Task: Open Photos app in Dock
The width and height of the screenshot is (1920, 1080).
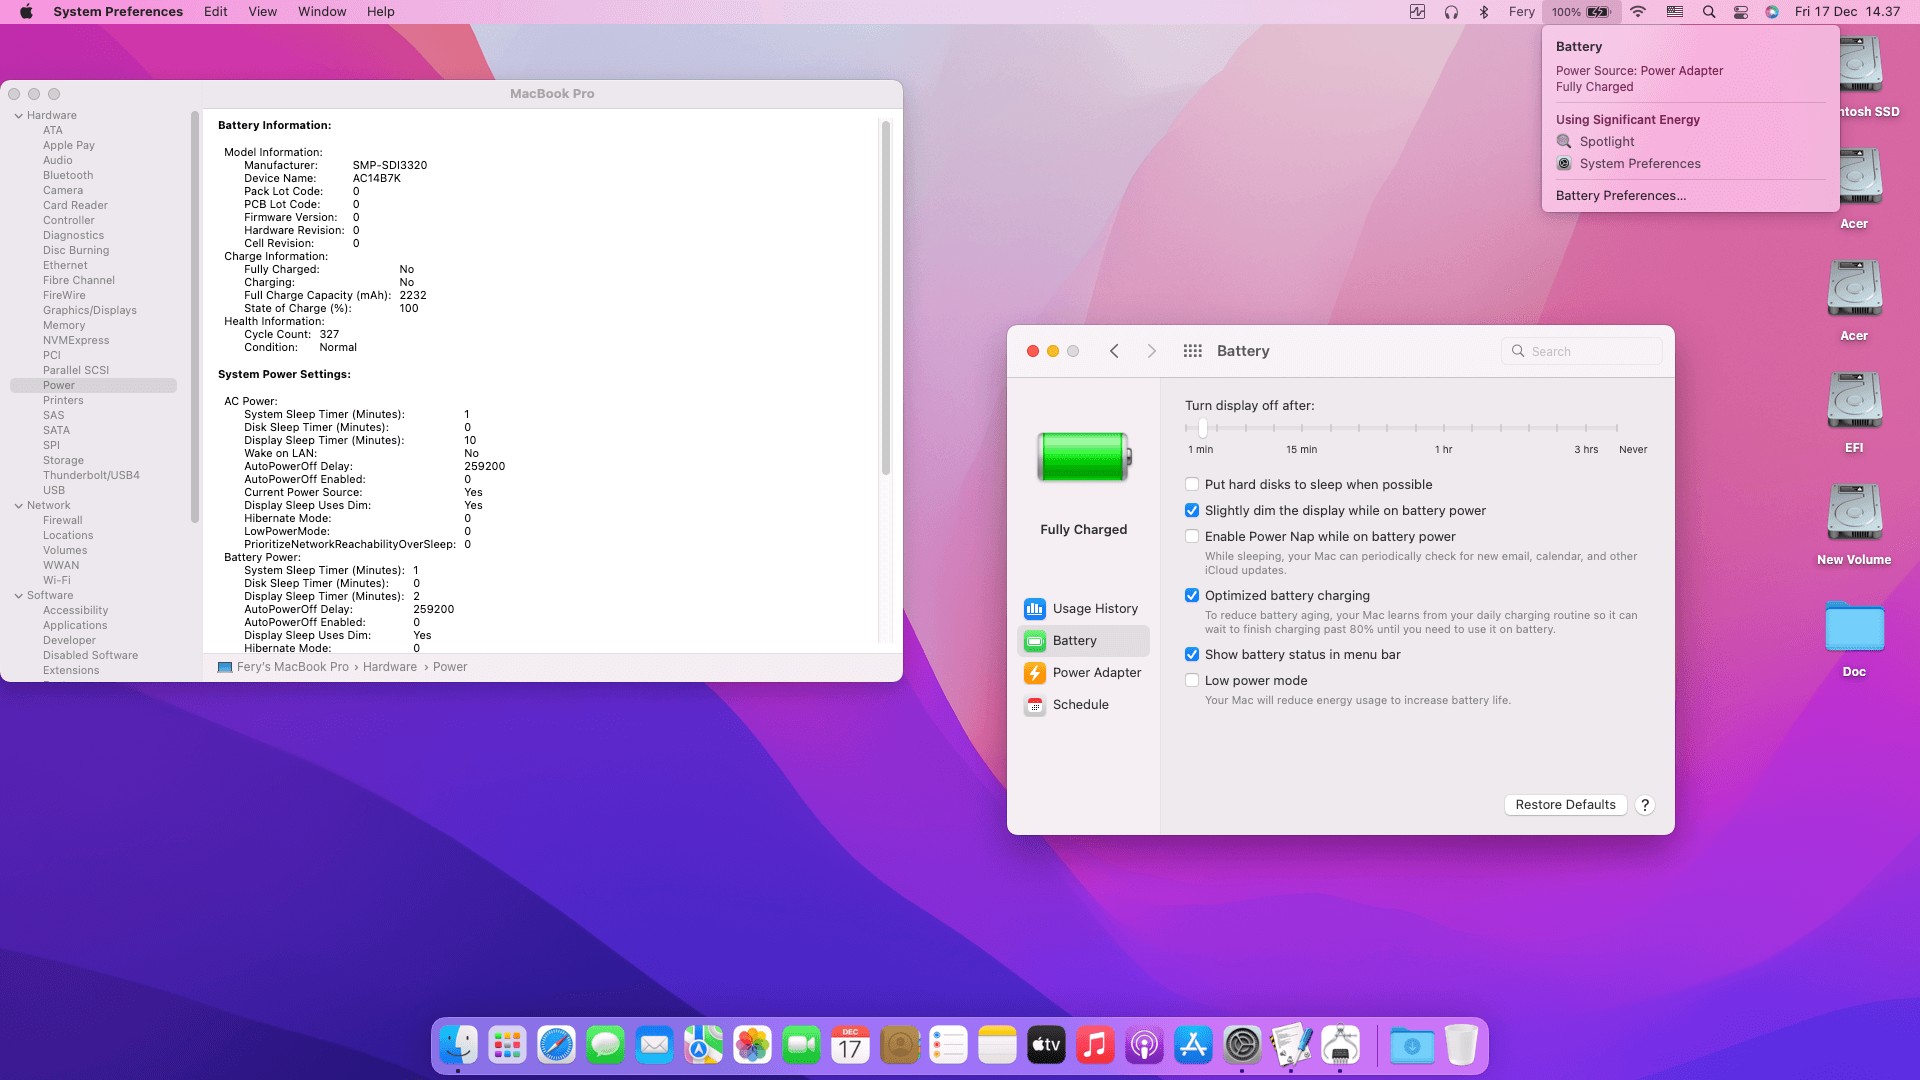Action: [x=753, y=1046]
